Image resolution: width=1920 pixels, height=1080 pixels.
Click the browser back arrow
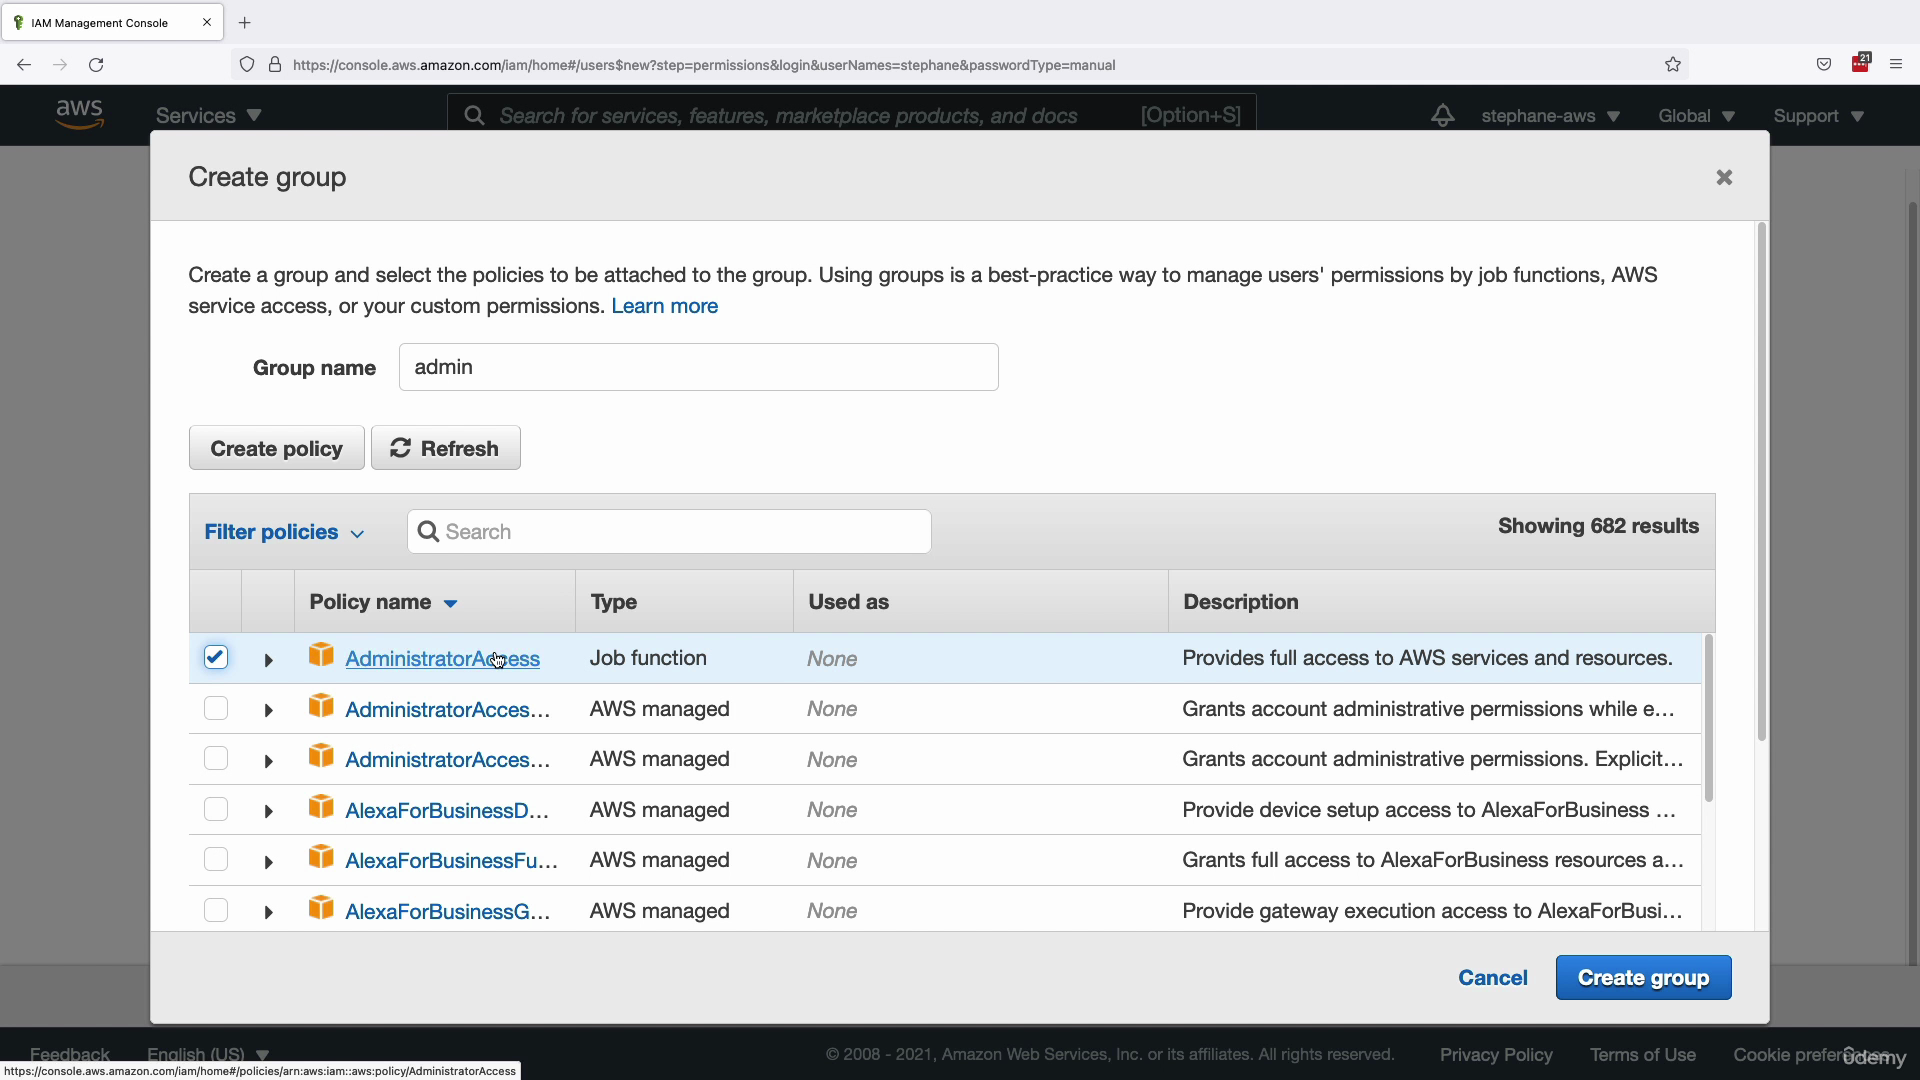pos(24,65)
